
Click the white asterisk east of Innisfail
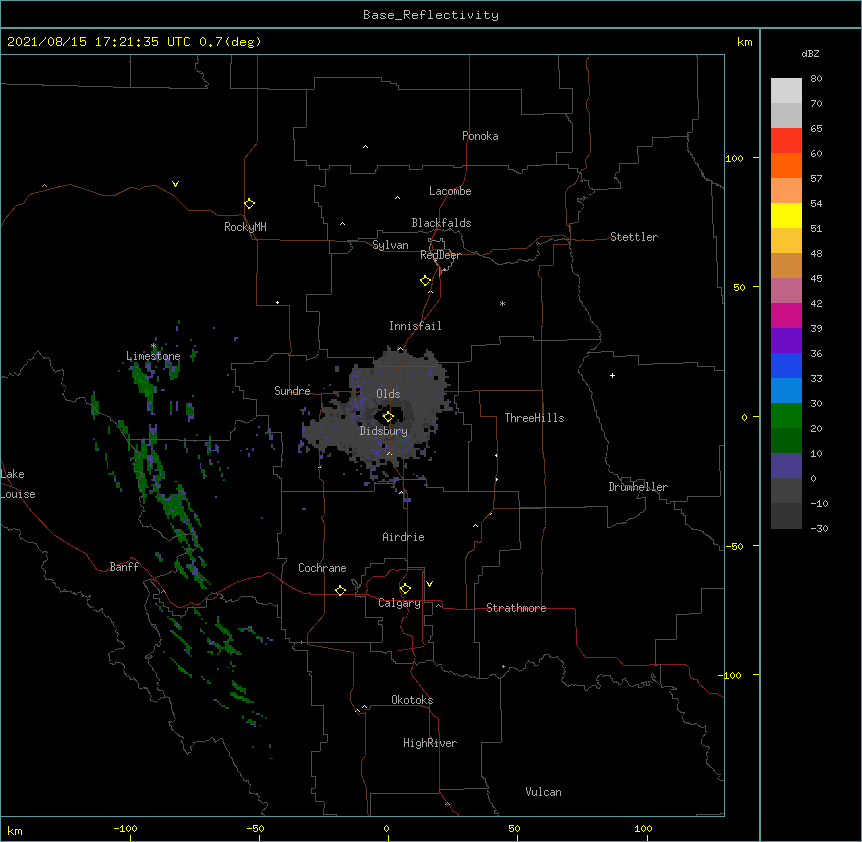pos(502,303)
